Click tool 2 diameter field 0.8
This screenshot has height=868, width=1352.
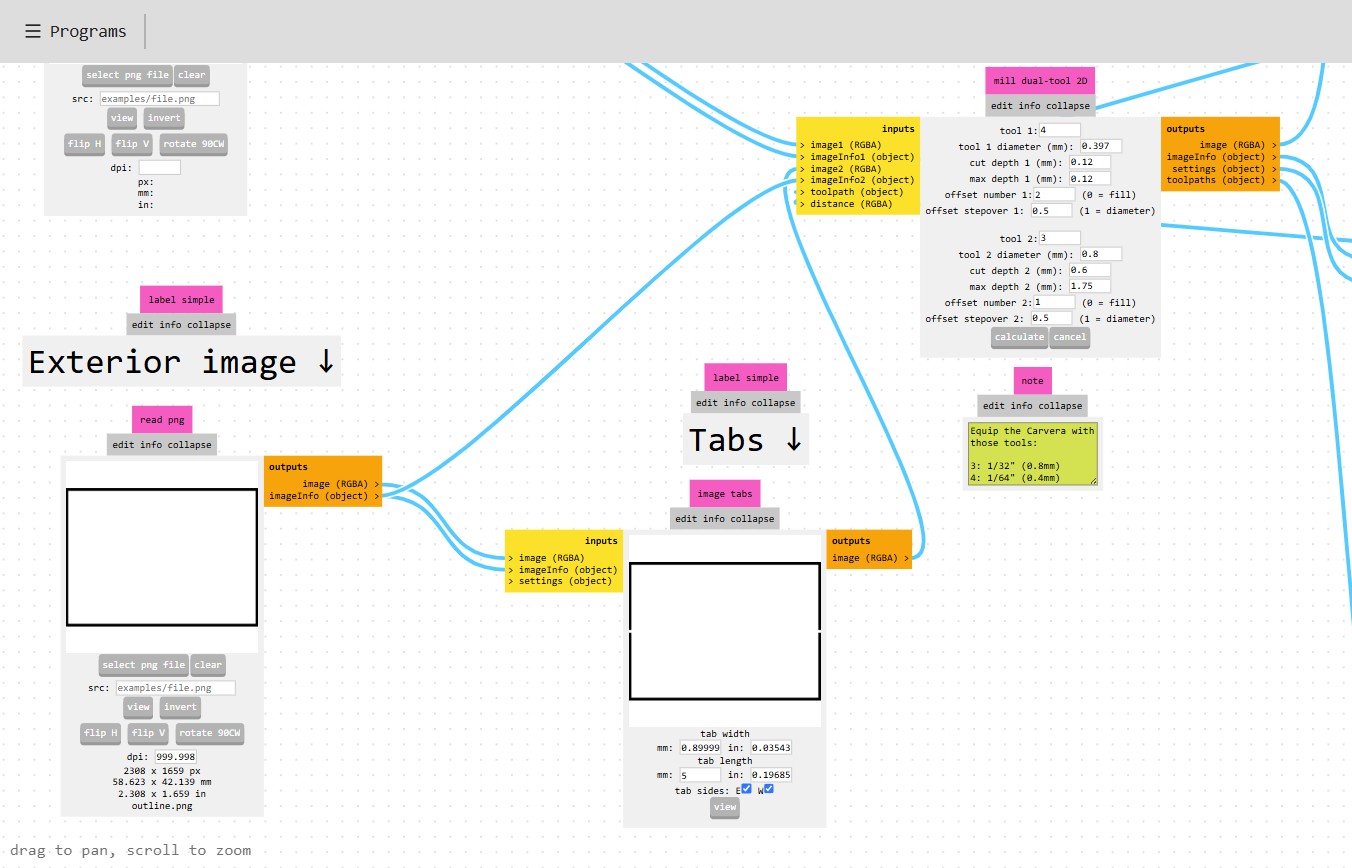[x=1100, y=254]
